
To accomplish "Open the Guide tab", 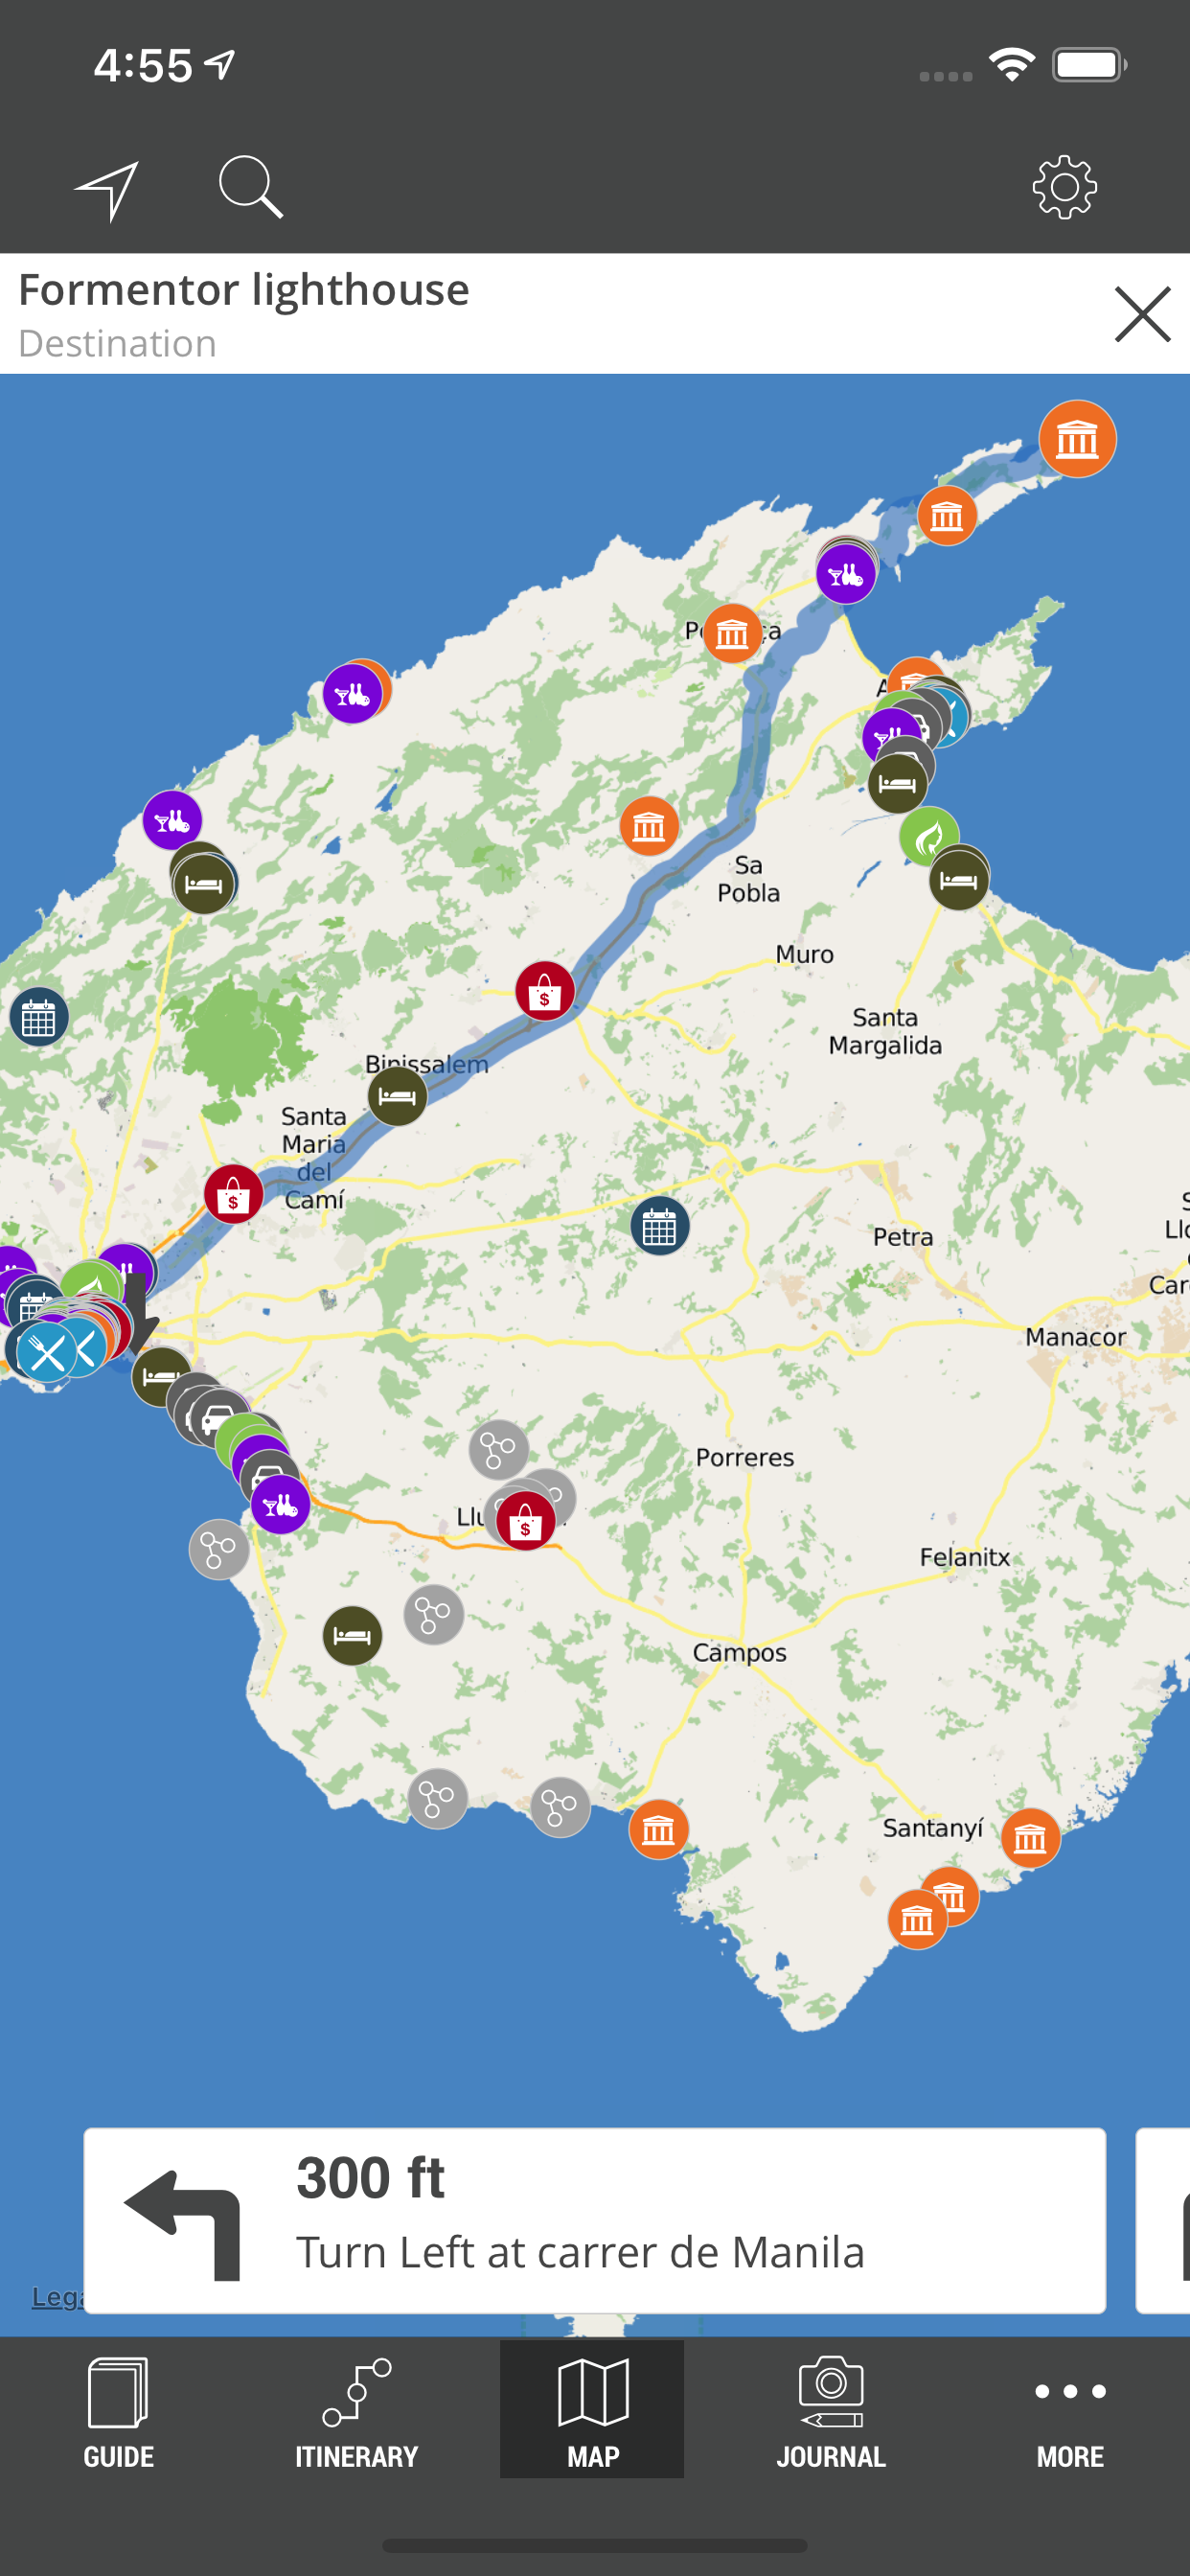I will tap(118, 2413).
